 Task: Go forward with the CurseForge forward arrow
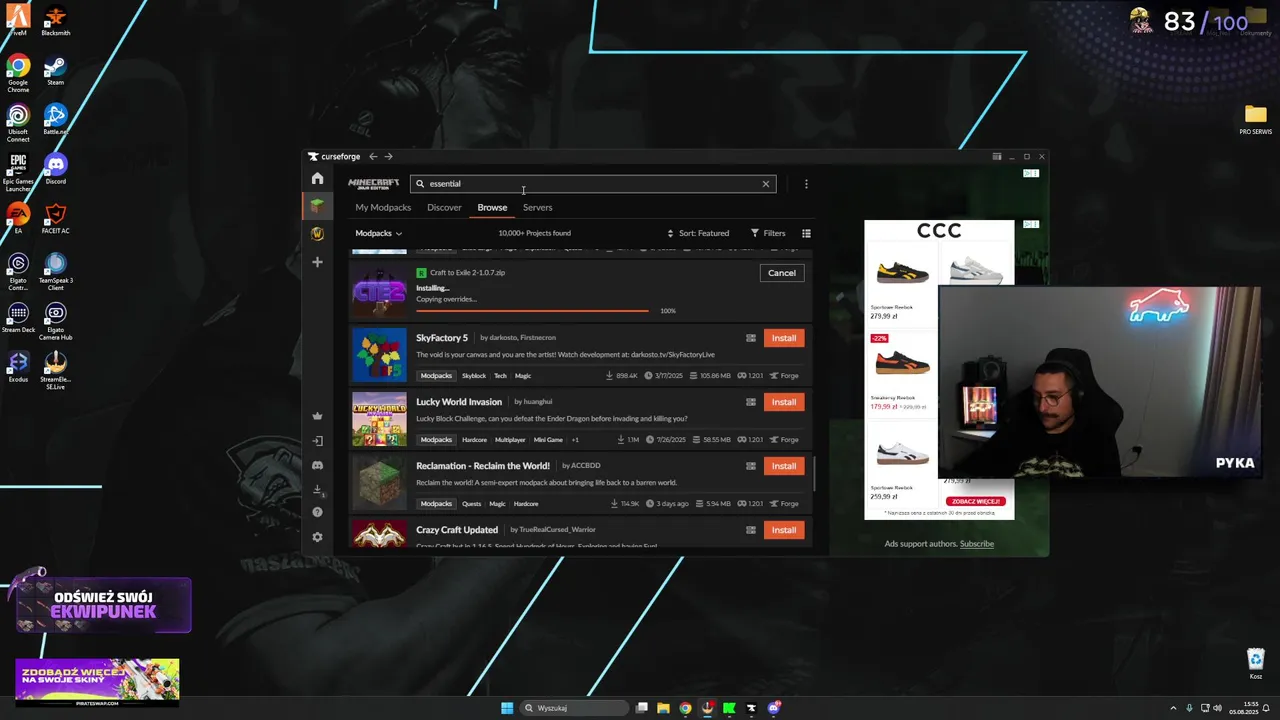[389, 156]
